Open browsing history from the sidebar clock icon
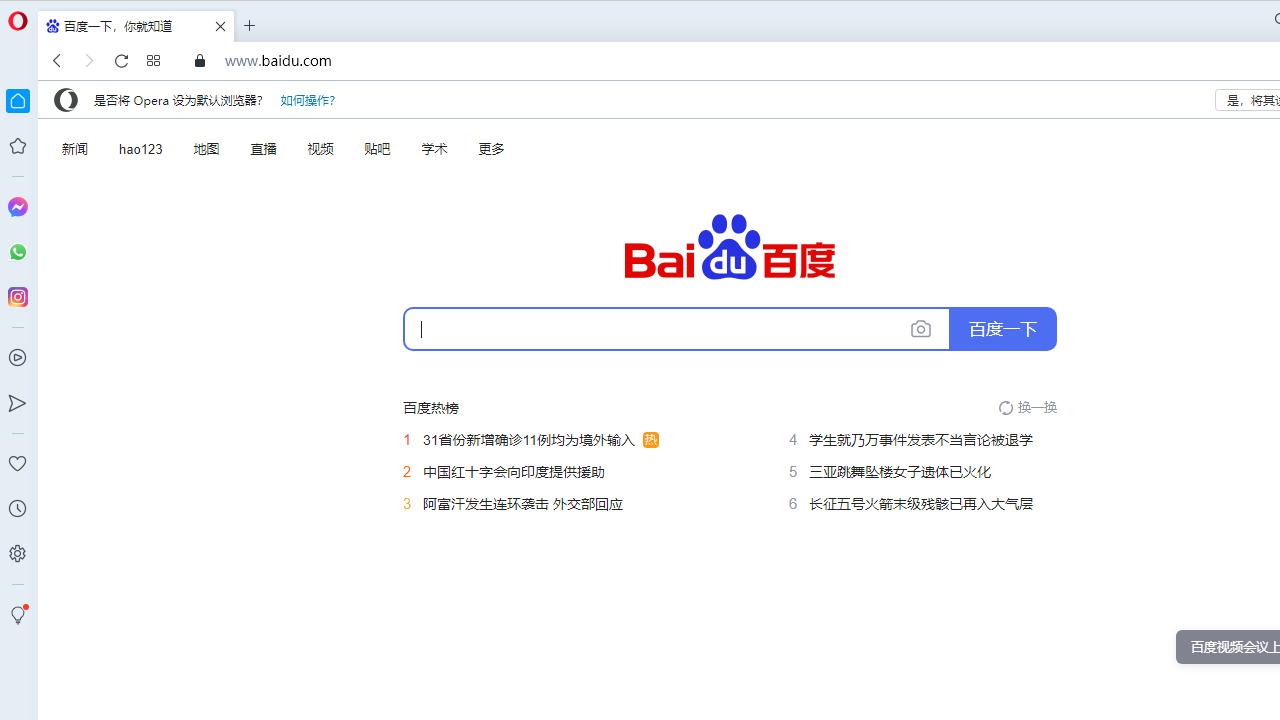The image size is (1280, 720). (x=17, y=509)
